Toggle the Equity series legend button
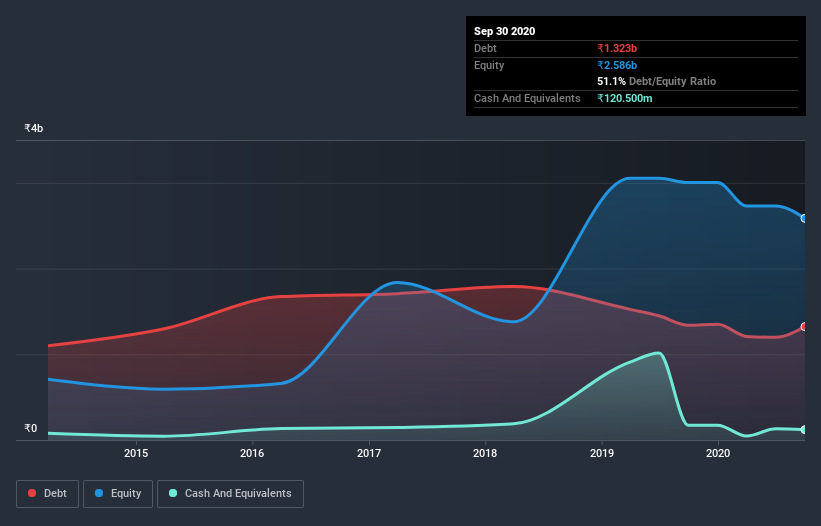 coord(118,494)
